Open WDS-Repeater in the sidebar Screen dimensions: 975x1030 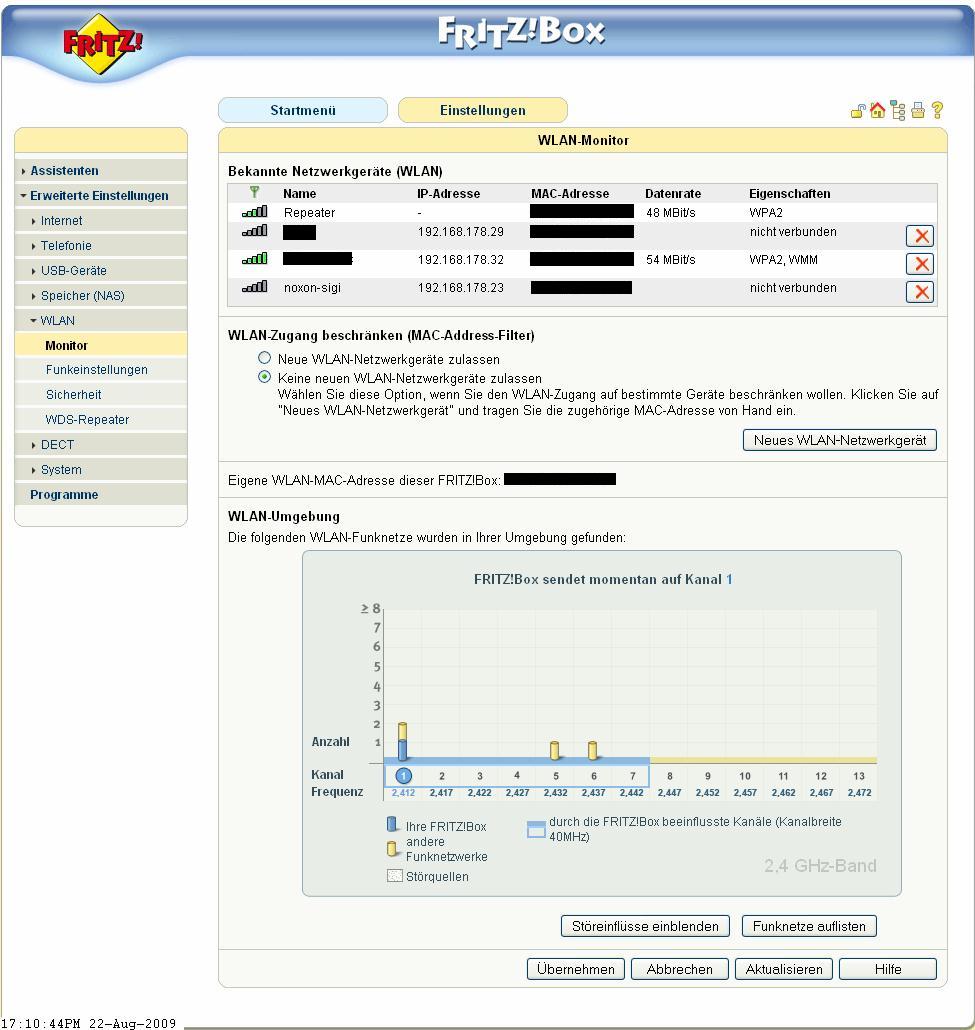(x=87, y=420)
